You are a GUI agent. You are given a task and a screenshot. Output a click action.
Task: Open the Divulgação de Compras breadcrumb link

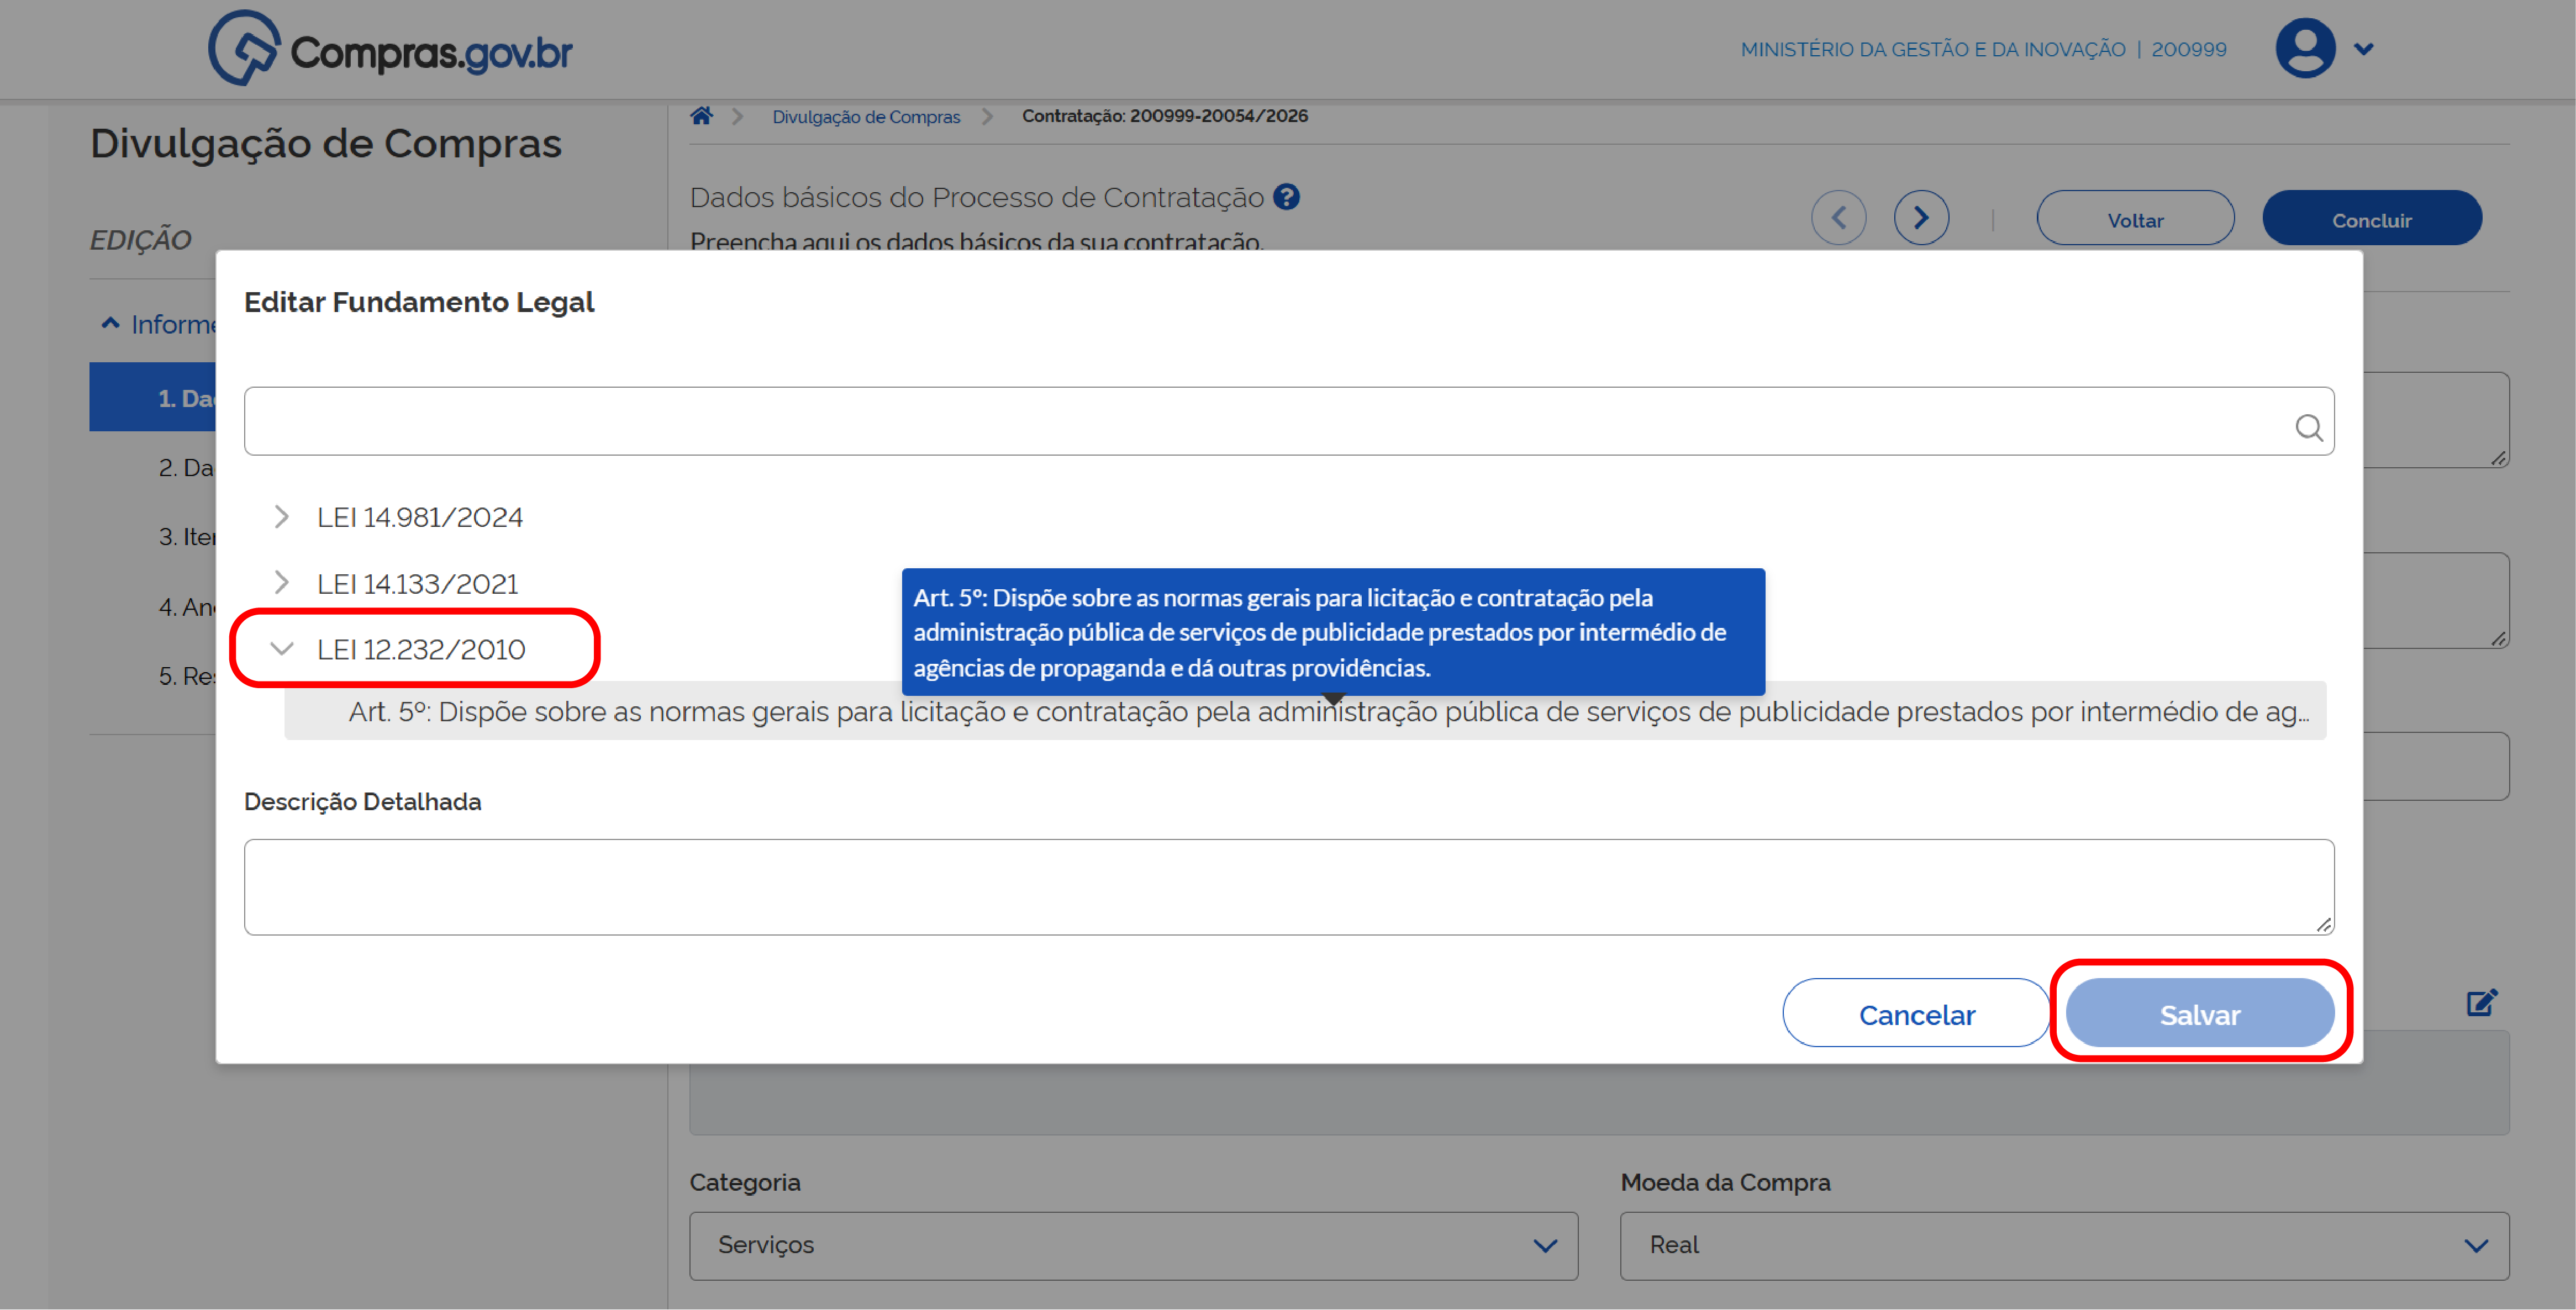pyautogui.click(x=866, y=117)
